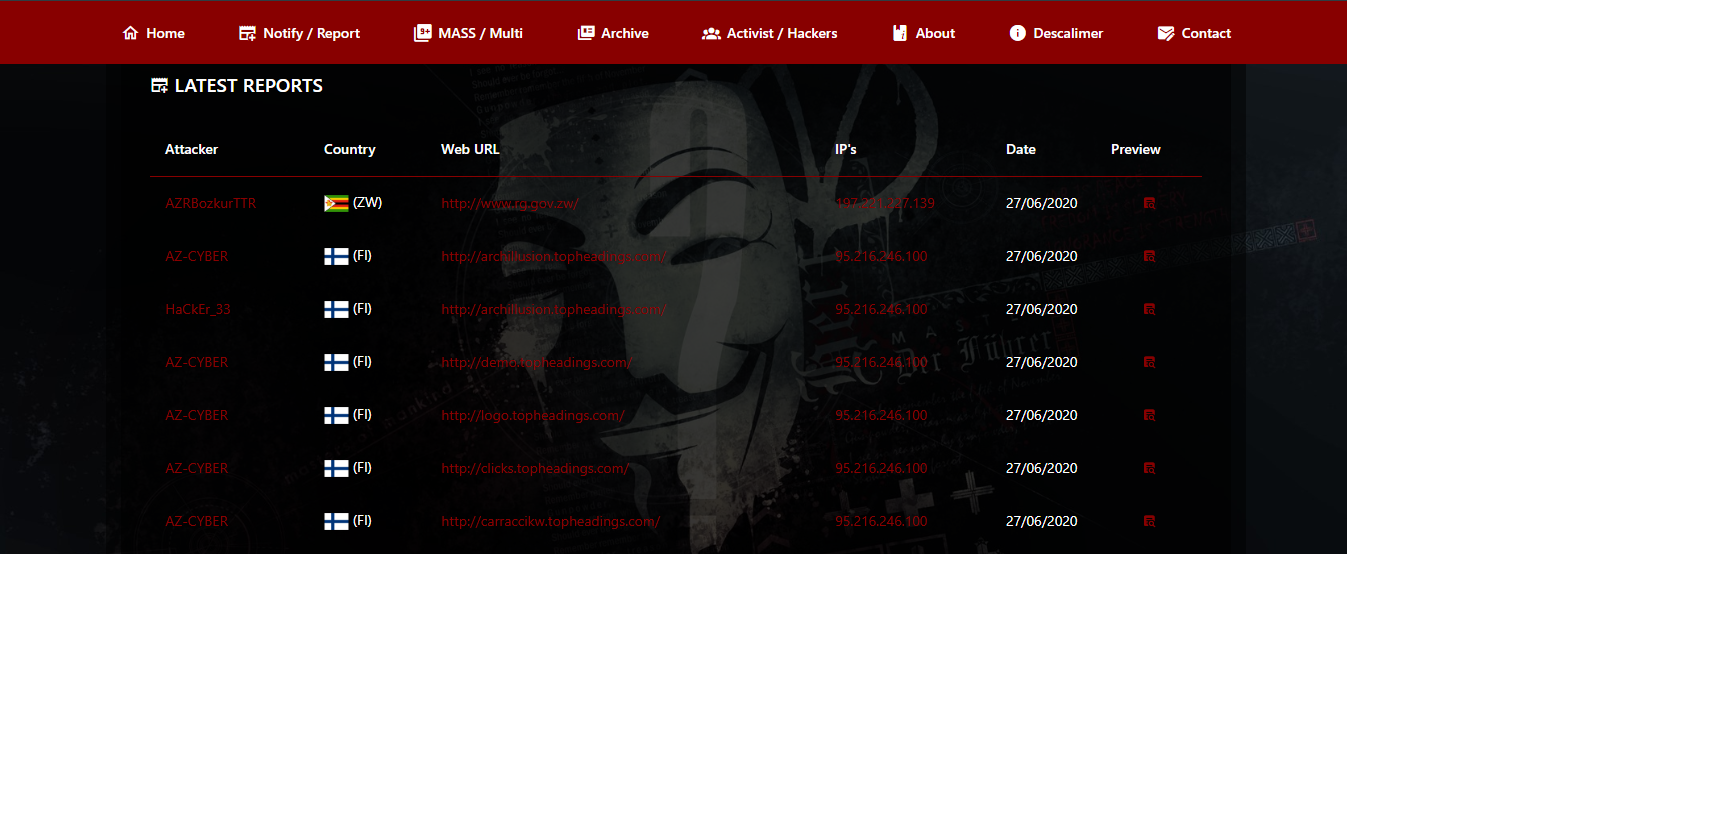The height and width of the screenshot is (834, 1726).
Task: Click the IP address 197.221.227.139
Action: click(x=885, y=203)
